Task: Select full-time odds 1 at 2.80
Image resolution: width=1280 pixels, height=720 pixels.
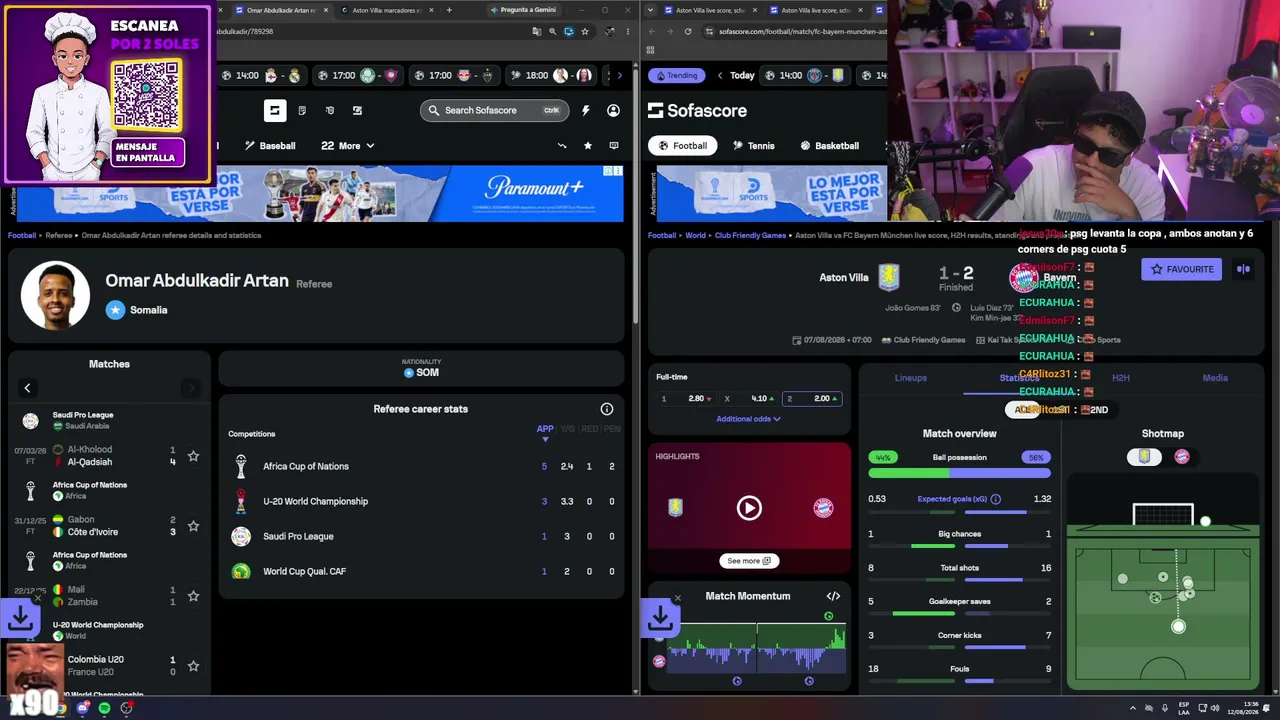Action: click(686, 399)
